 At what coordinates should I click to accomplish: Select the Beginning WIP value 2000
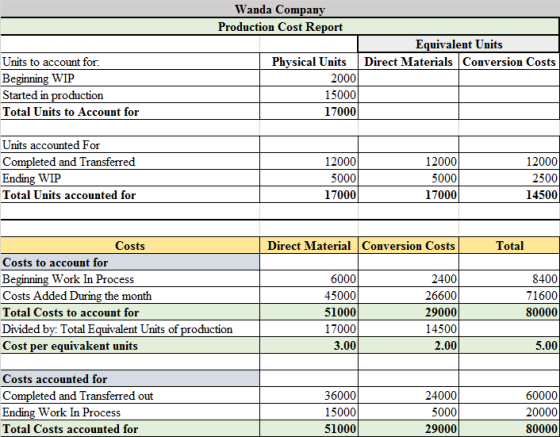pyautogui.click(x=343, y=78)
